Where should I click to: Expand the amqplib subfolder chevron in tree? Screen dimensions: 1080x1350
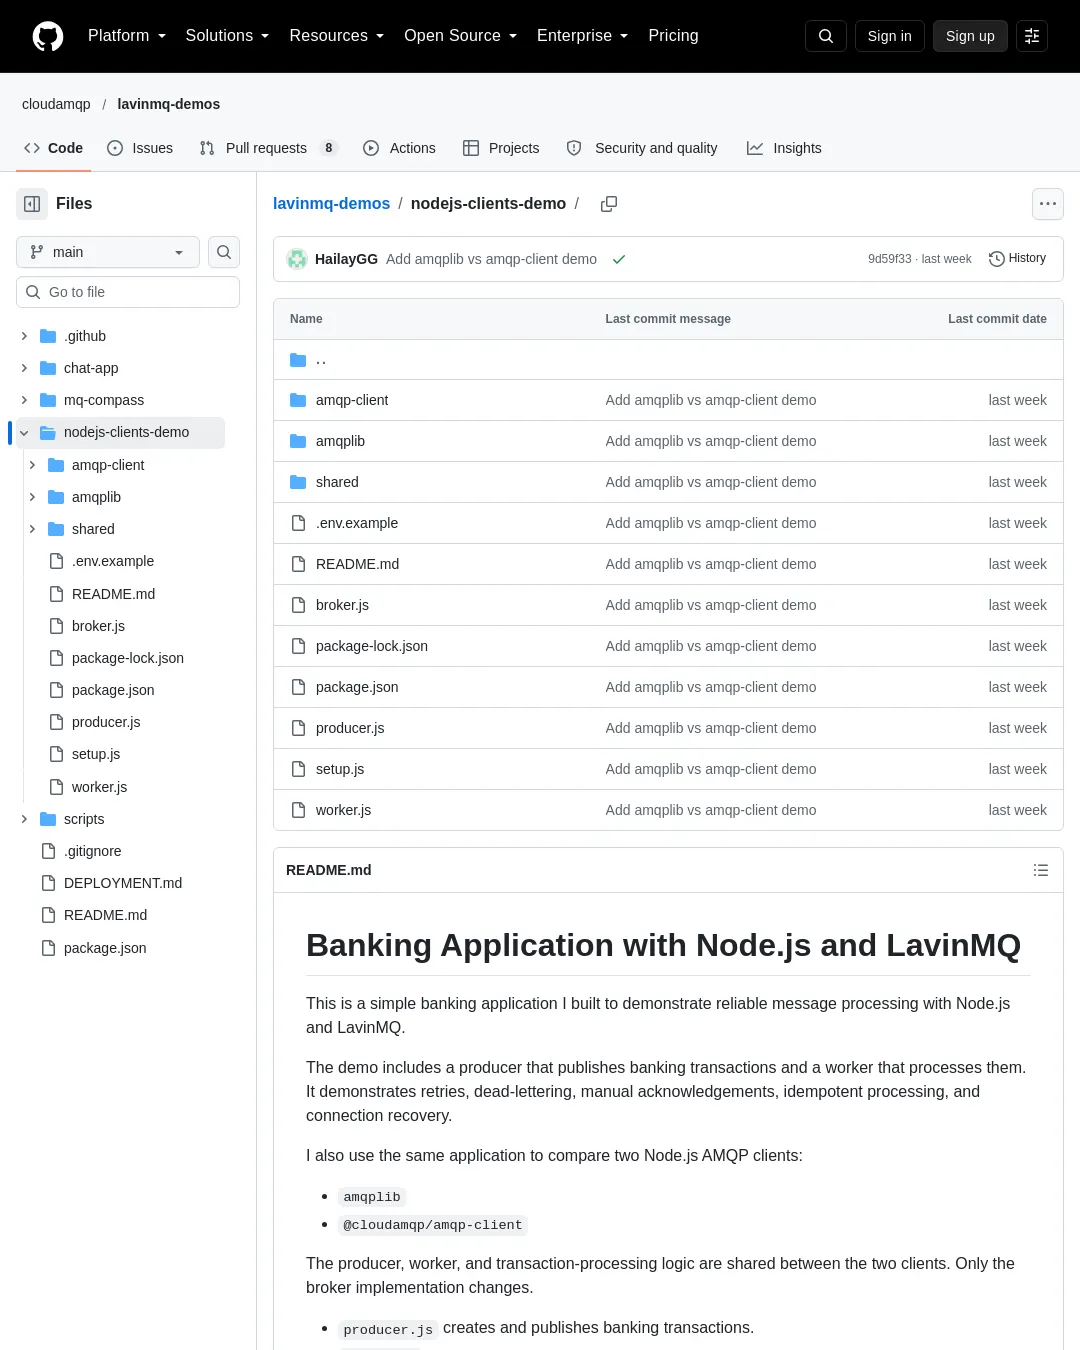tap(32, 497)
